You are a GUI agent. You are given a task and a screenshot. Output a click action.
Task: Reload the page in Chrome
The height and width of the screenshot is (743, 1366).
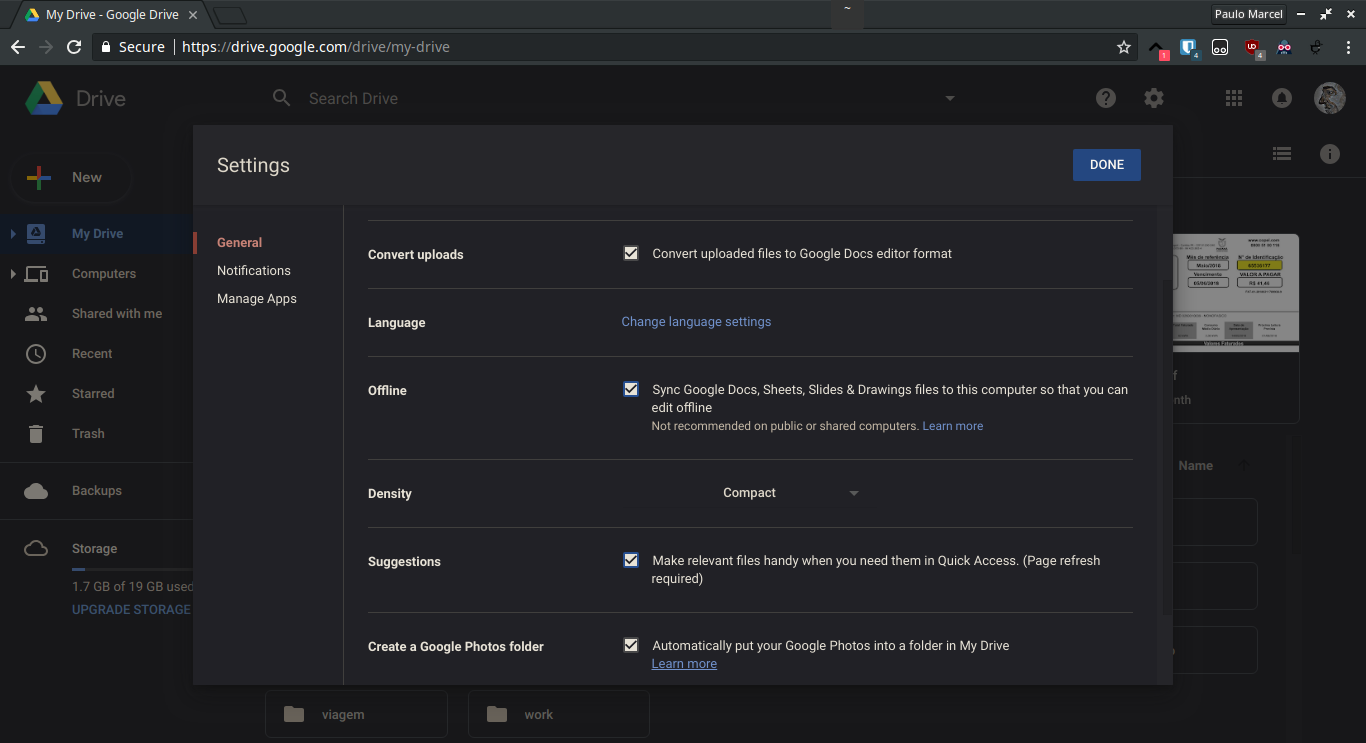[x=74, y=47]
